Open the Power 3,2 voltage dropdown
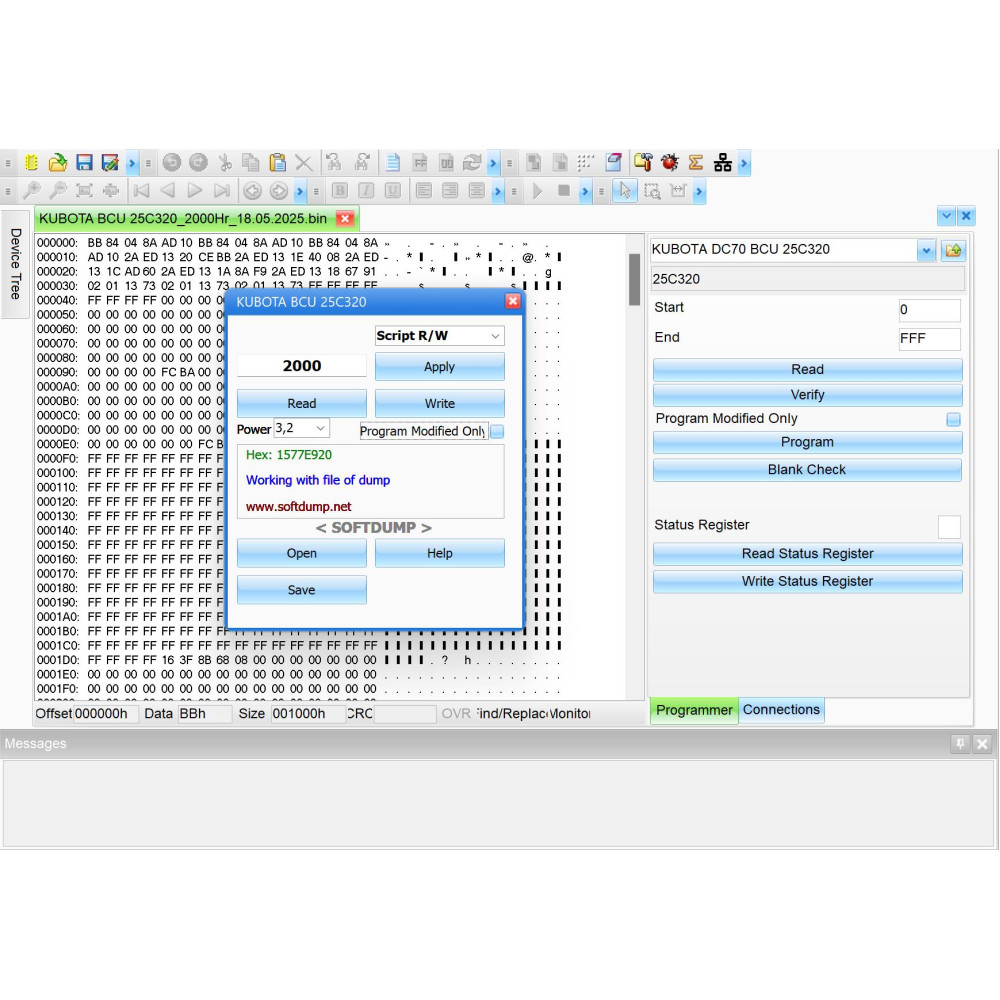 point(302,428)
